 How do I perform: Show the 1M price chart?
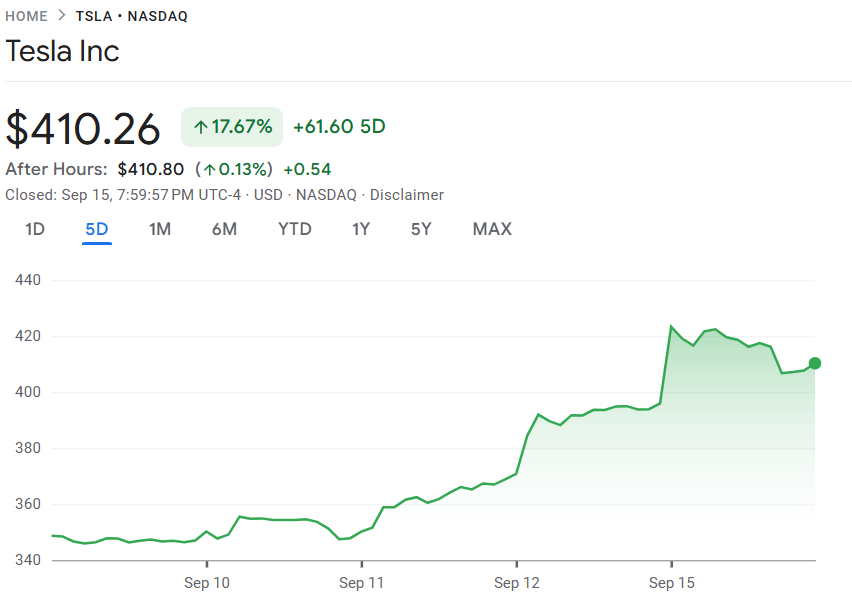160,229
